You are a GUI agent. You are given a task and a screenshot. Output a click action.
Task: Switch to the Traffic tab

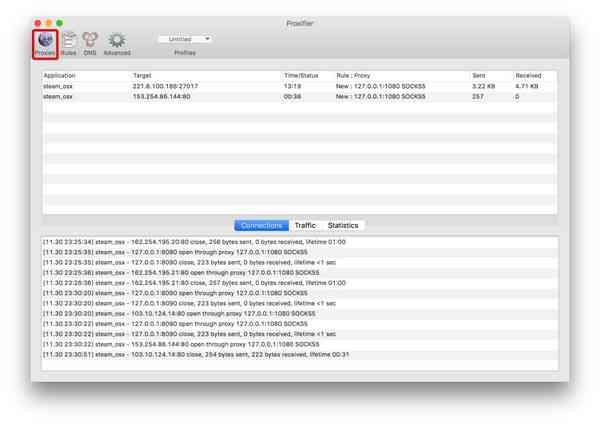[305, 226]
